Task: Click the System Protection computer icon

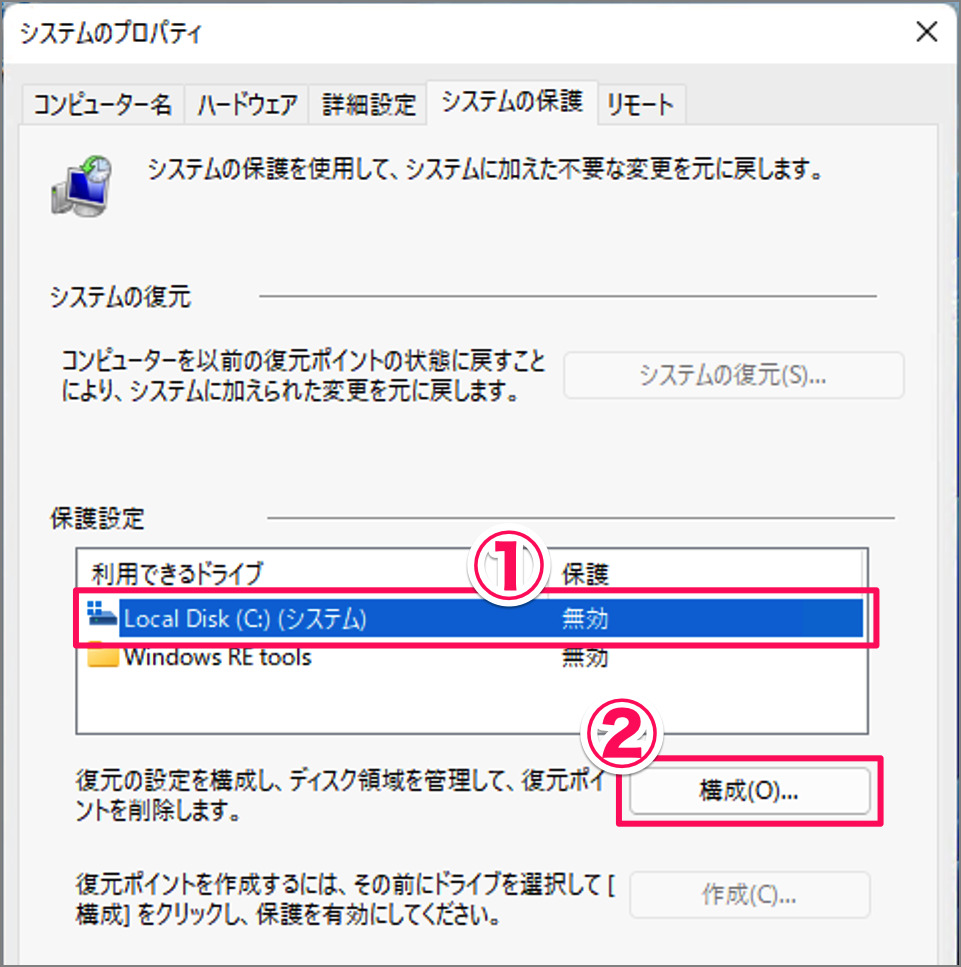Action: (81, 185)
